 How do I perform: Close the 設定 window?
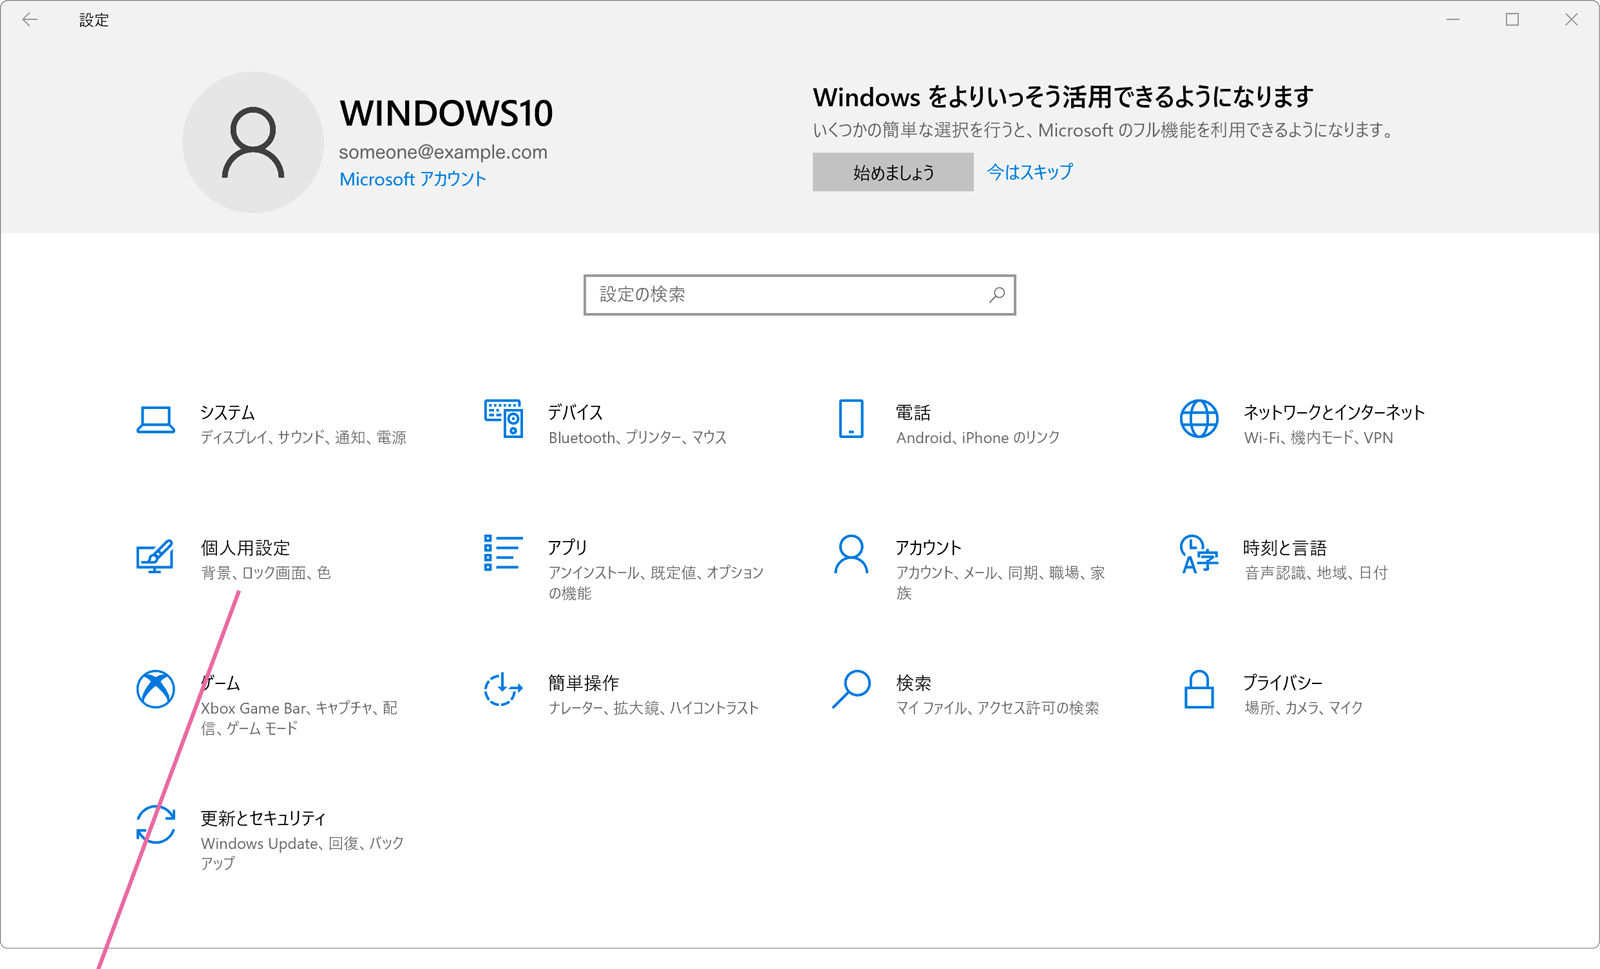[1571, 19]
